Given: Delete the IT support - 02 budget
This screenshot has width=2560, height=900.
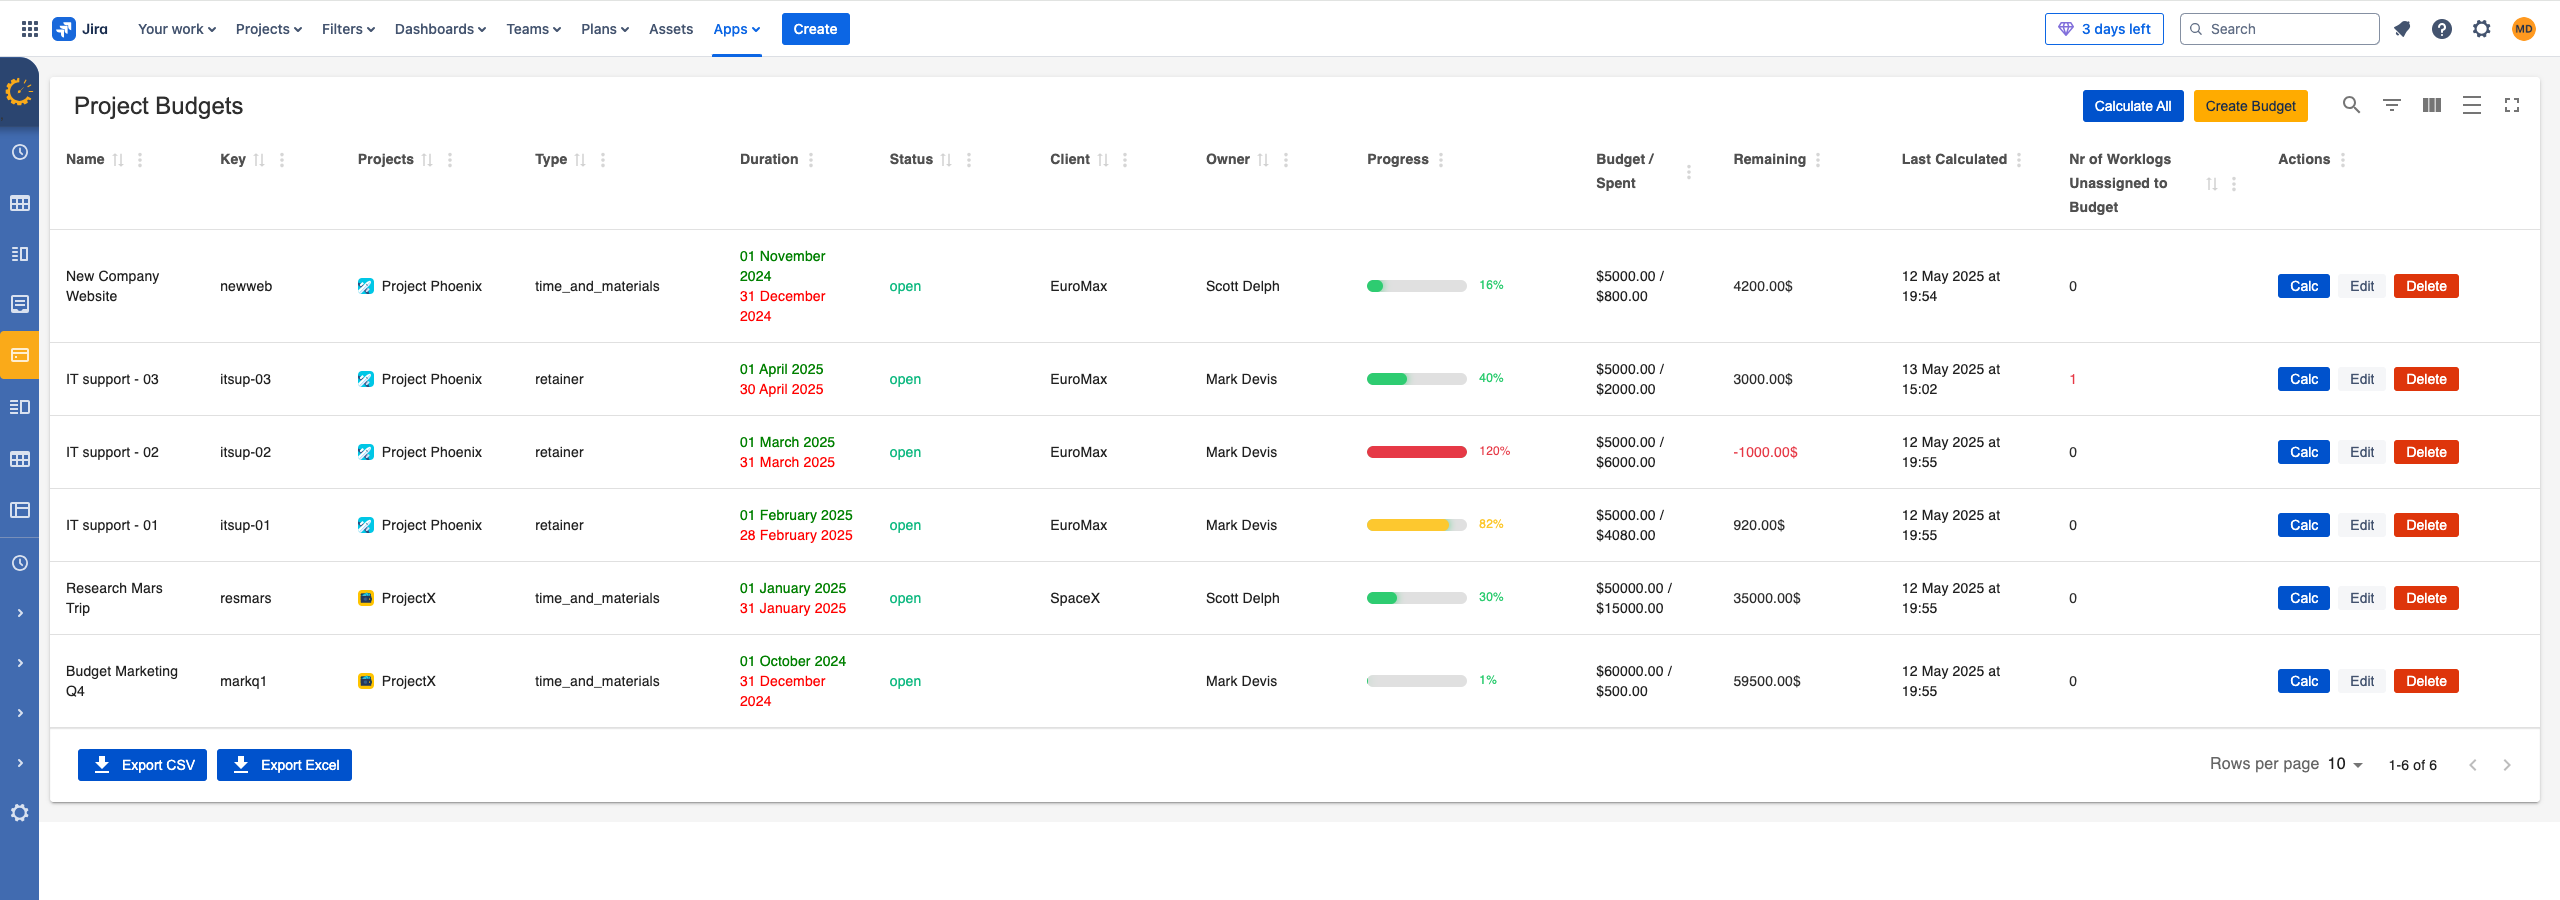Looking at the screenshot, I should (2426, 452).
